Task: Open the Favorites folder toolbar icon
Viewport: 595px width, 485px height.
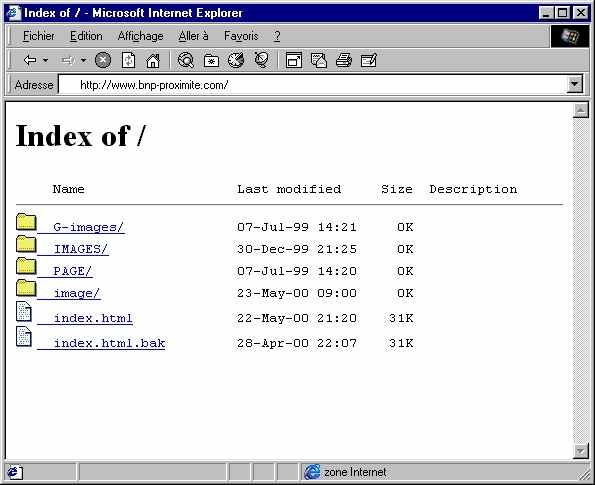Action: (x=211, y=60)
